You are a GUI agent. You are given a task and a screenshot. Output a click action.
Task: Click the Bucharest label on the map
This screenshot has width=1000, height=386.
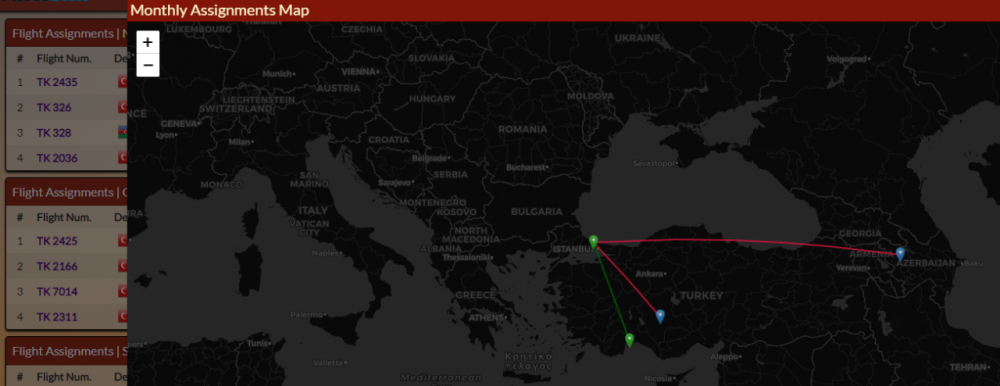click(x=526, y=167)
